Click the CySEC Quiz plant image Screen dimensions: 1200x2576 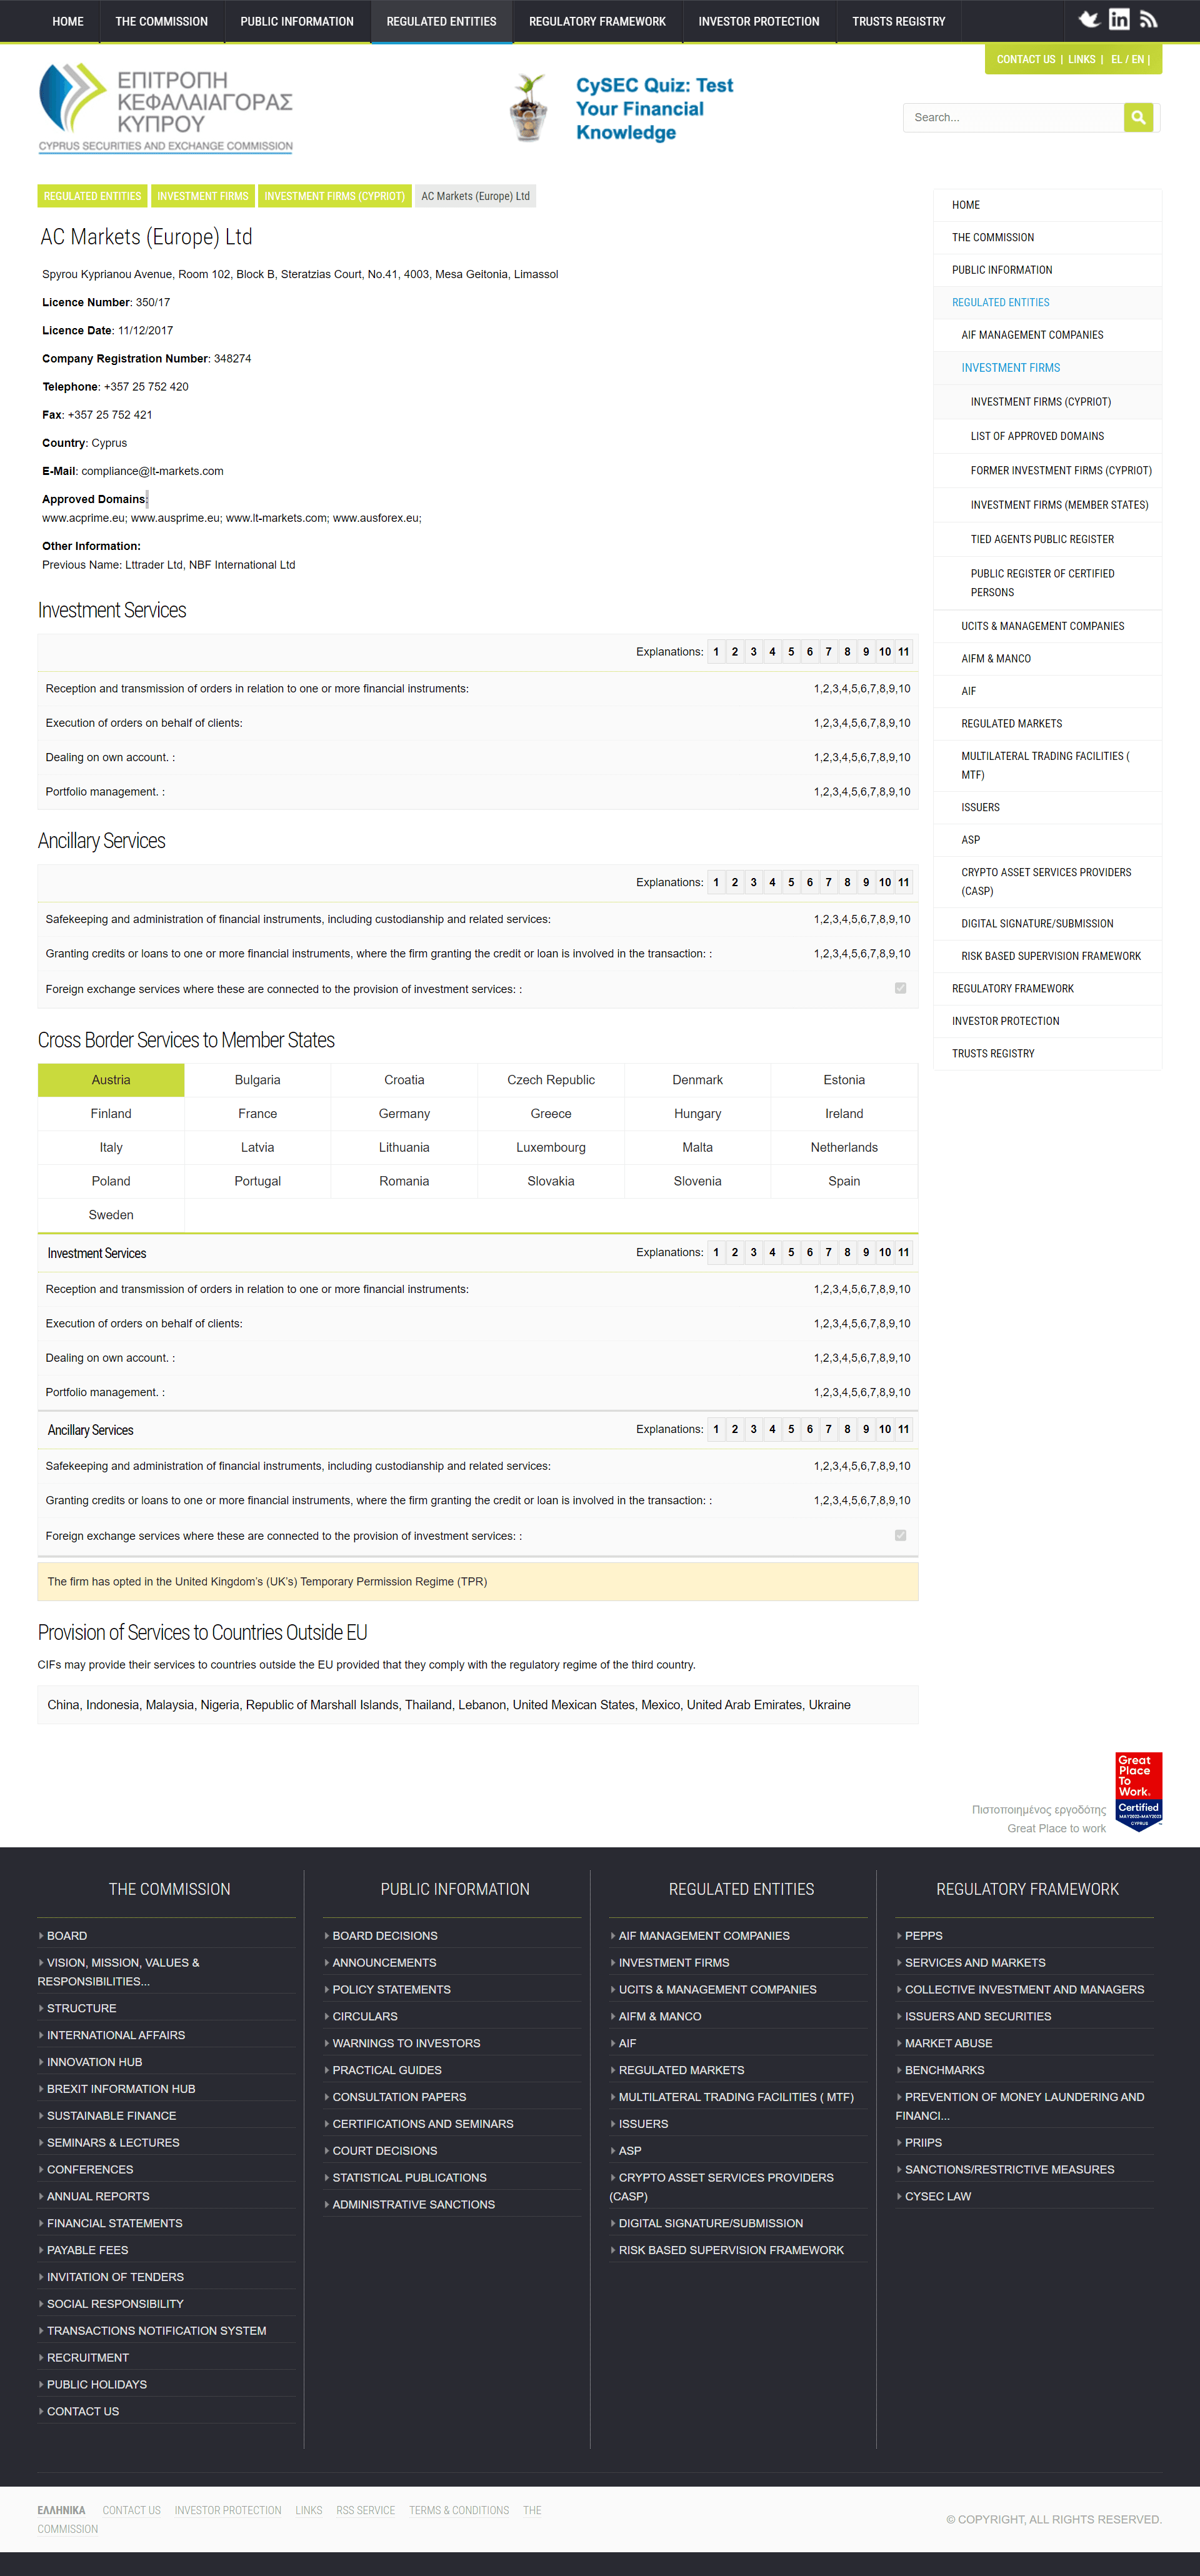[x=529, y=108]
